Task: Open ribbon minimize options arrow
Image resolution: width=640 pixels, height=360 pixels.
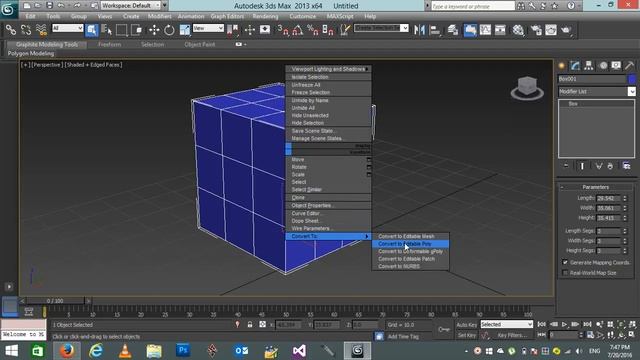Action: (245, 44)
